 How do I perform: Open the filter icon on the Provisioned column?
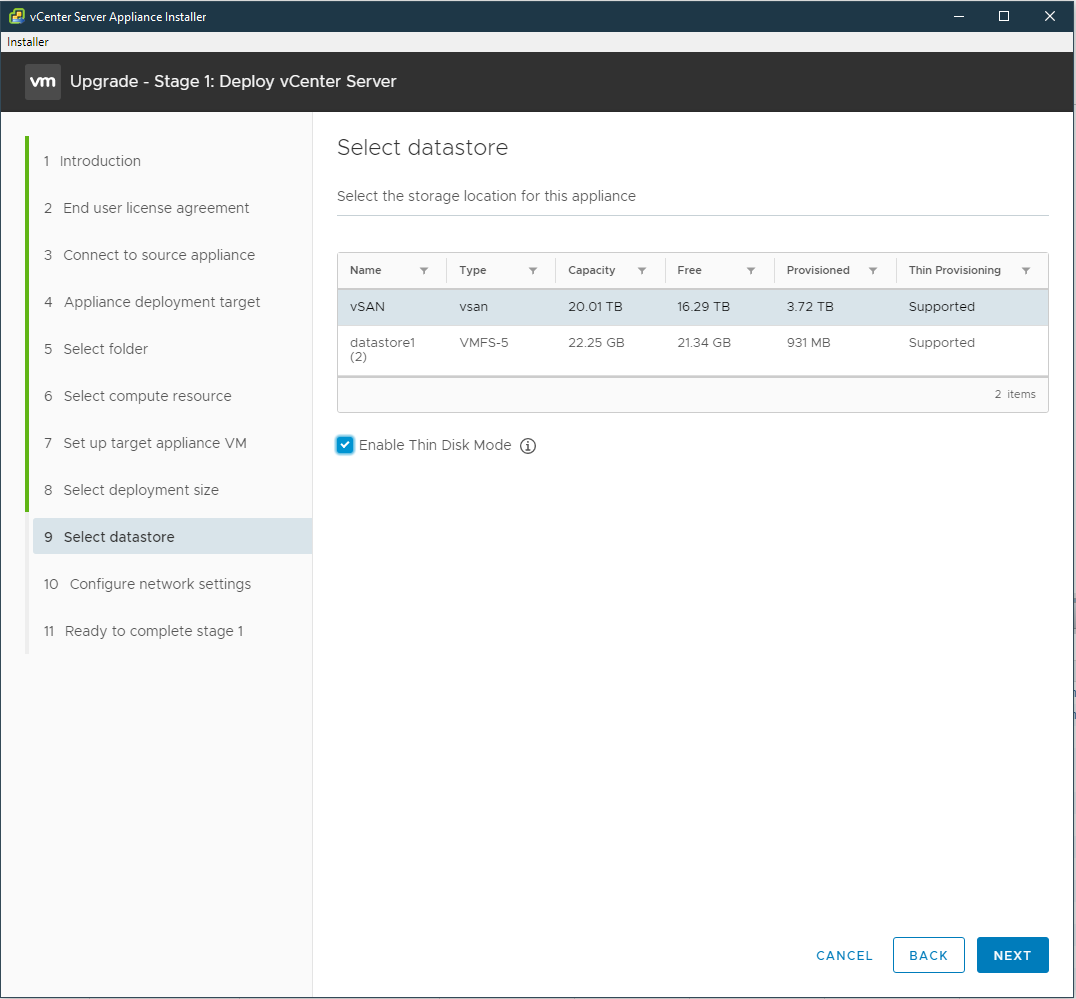pyautogui.click(x=873, y=270)
